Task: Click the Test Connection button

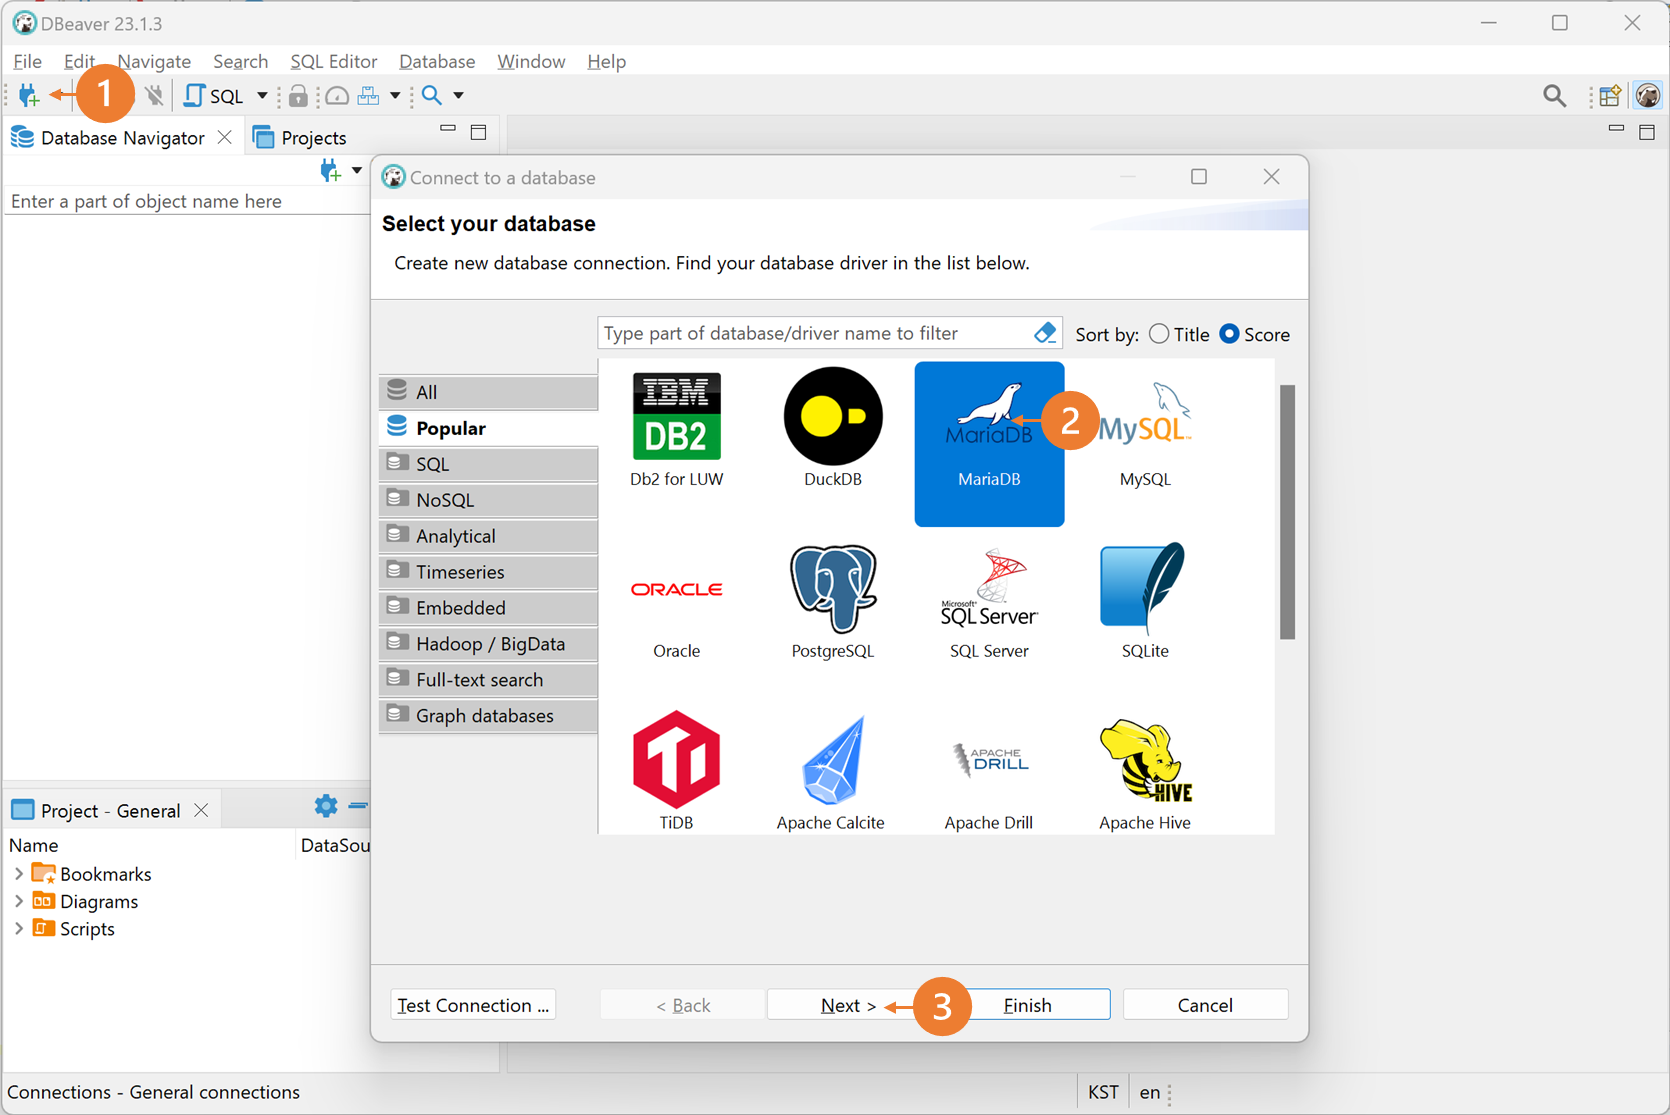Action: point(473,1005)
